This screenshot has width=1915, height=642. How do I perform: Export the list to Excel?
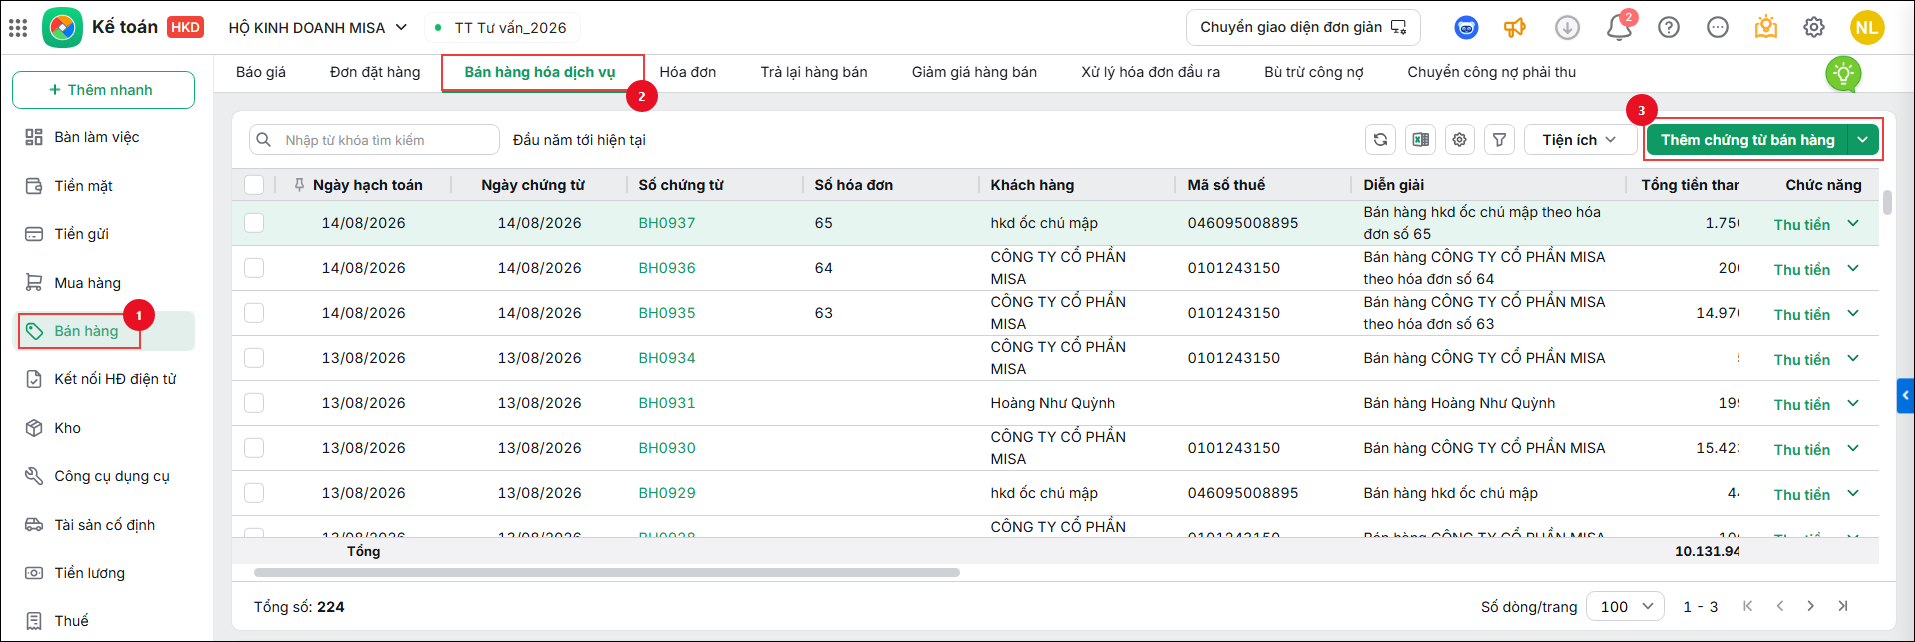click(x=1420, y=140)
